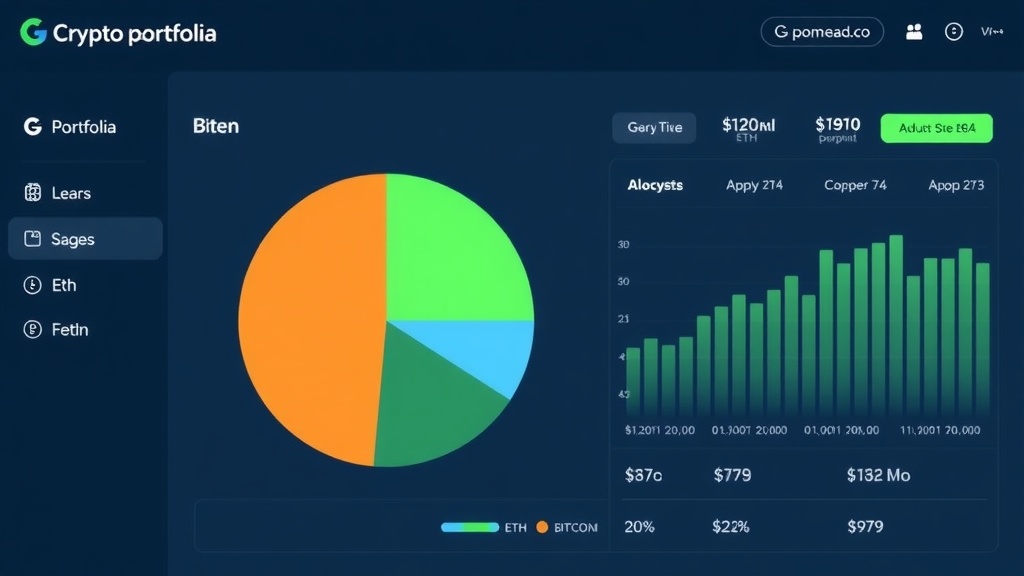Click the Portfolia G icon in sidebar
Image resolution: width=1024 pixels, height=576 pixels.
[32, 127]
